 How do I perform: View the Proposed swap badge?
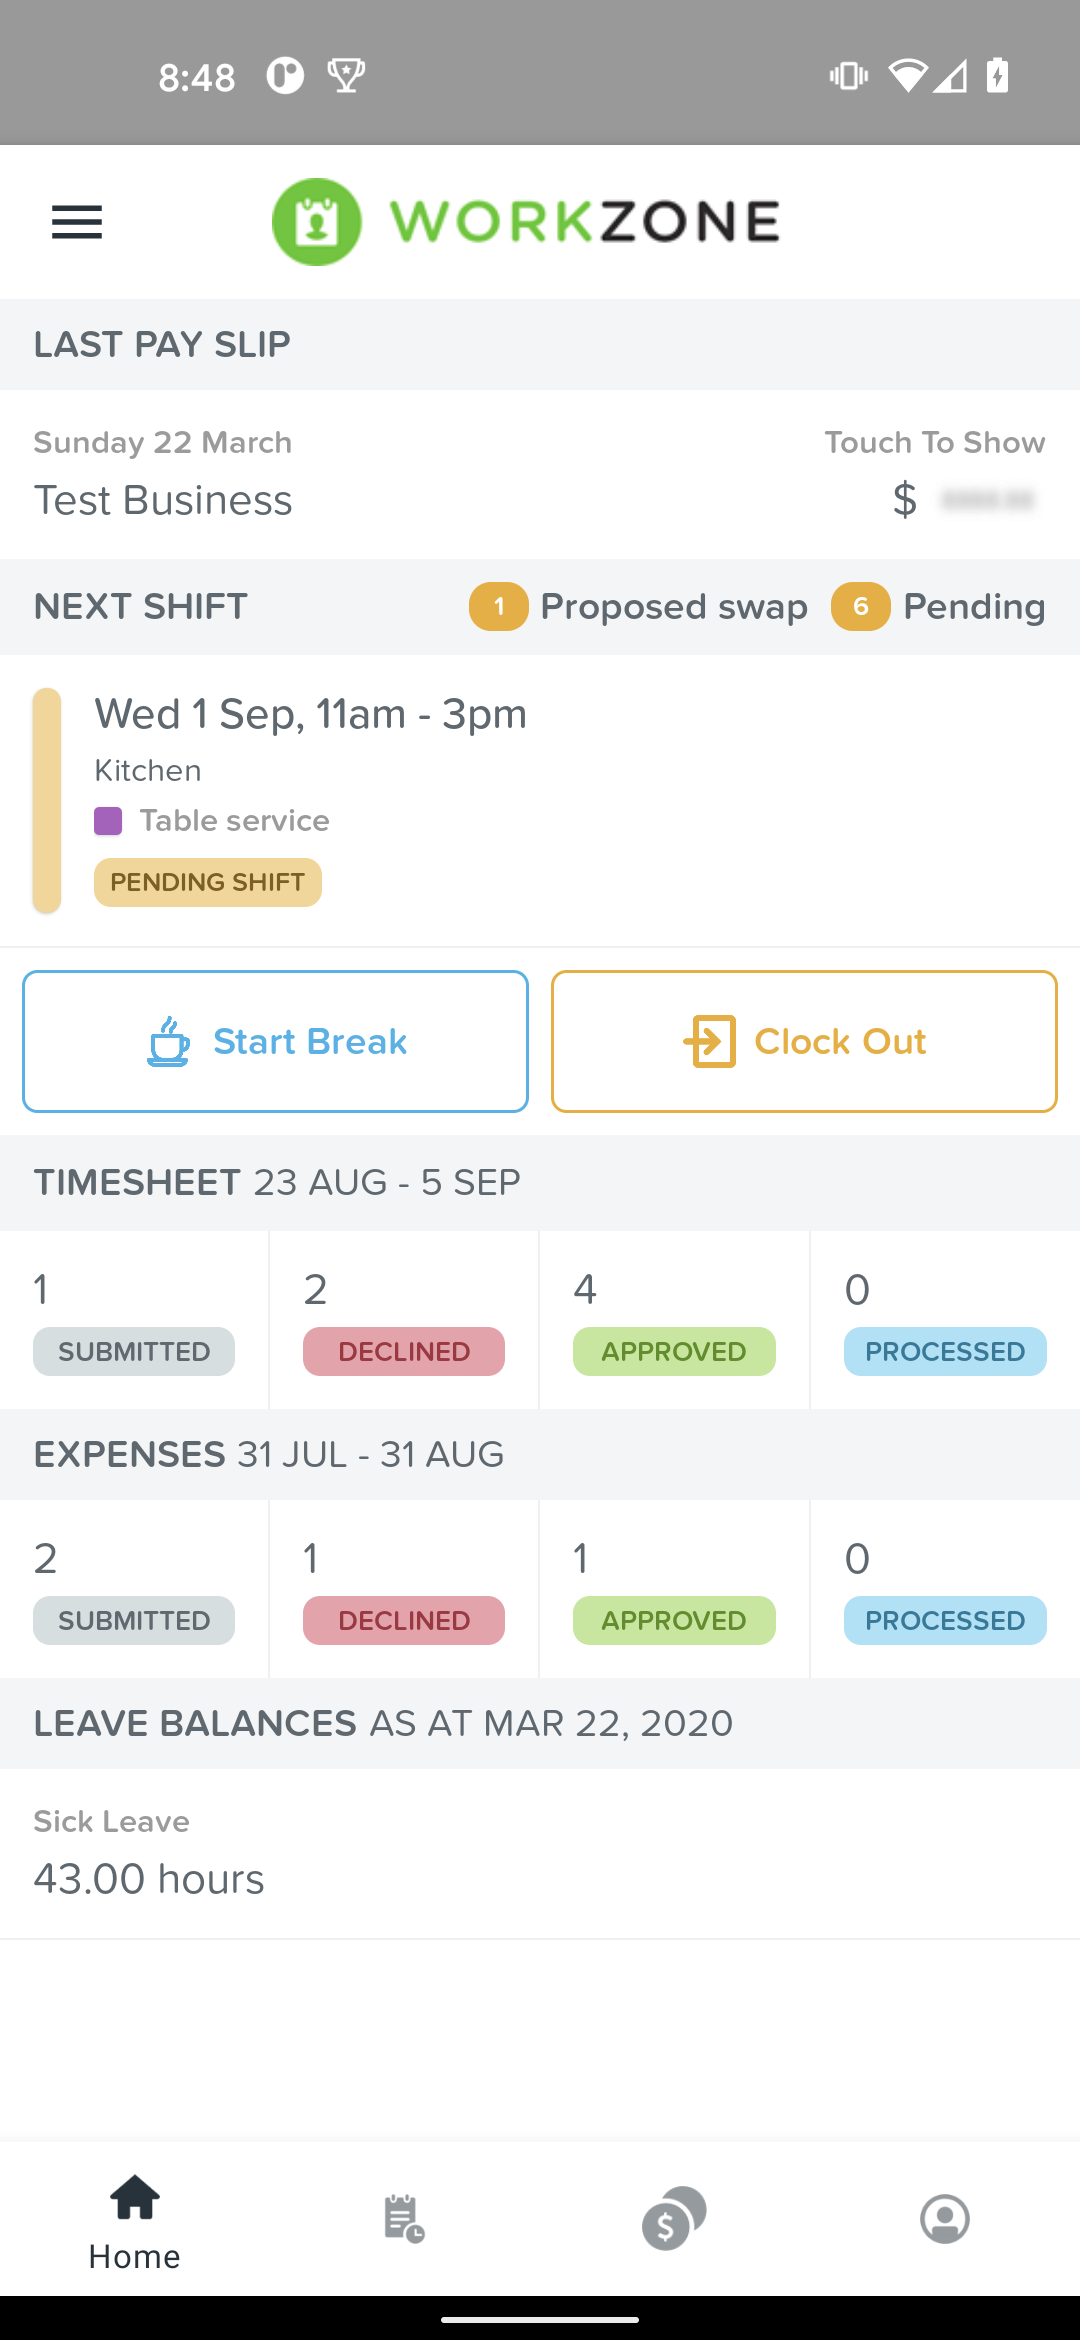click(x=638, y=606)
